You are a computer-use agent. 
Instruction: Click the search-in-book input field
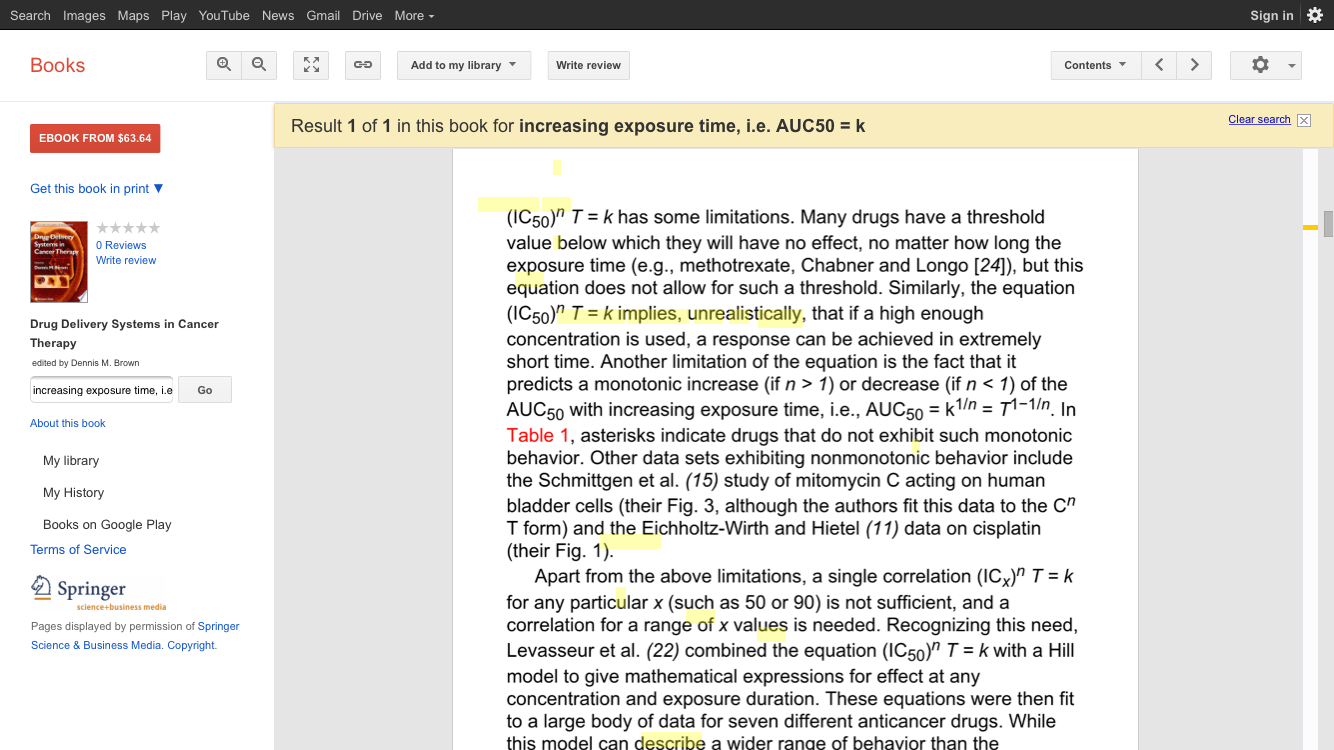[102, 390]
